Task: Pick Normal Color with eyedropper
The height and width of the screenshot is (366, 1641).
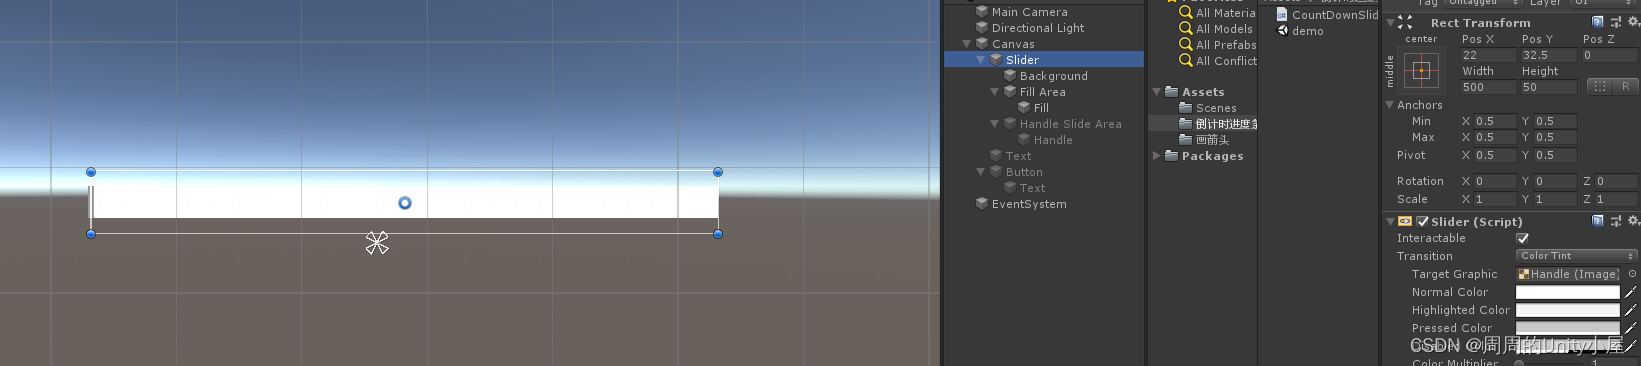Action: pos(1630,292)
